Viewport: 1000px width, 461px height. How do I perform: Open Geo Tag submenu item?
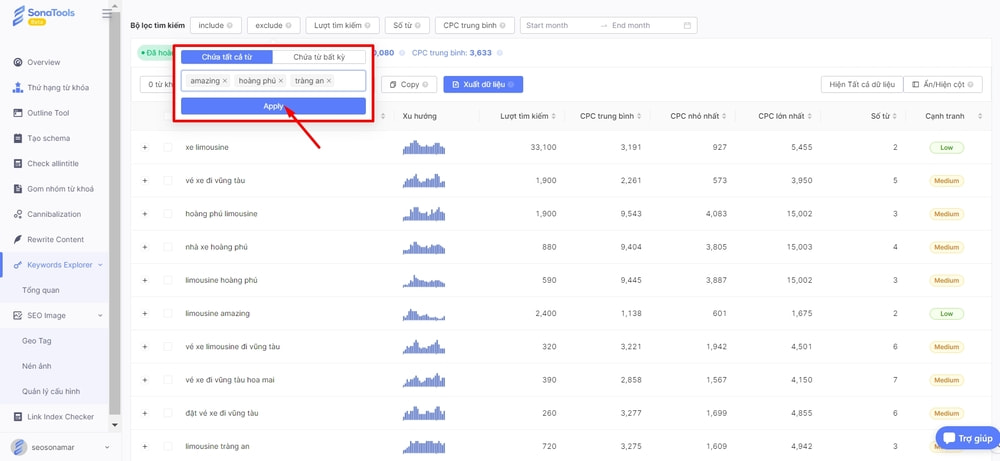click(x=36, y=341)
